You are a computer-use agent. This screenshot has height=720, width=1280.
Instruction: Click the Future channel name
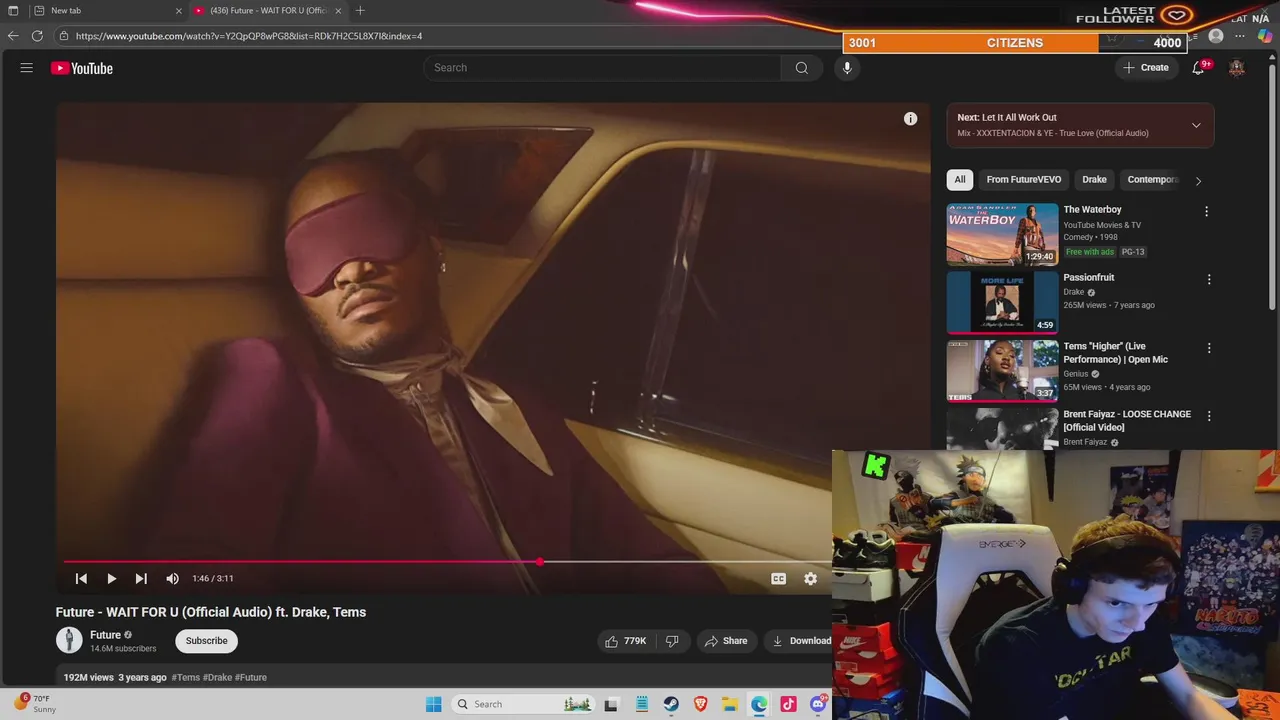tap(105, 635)
